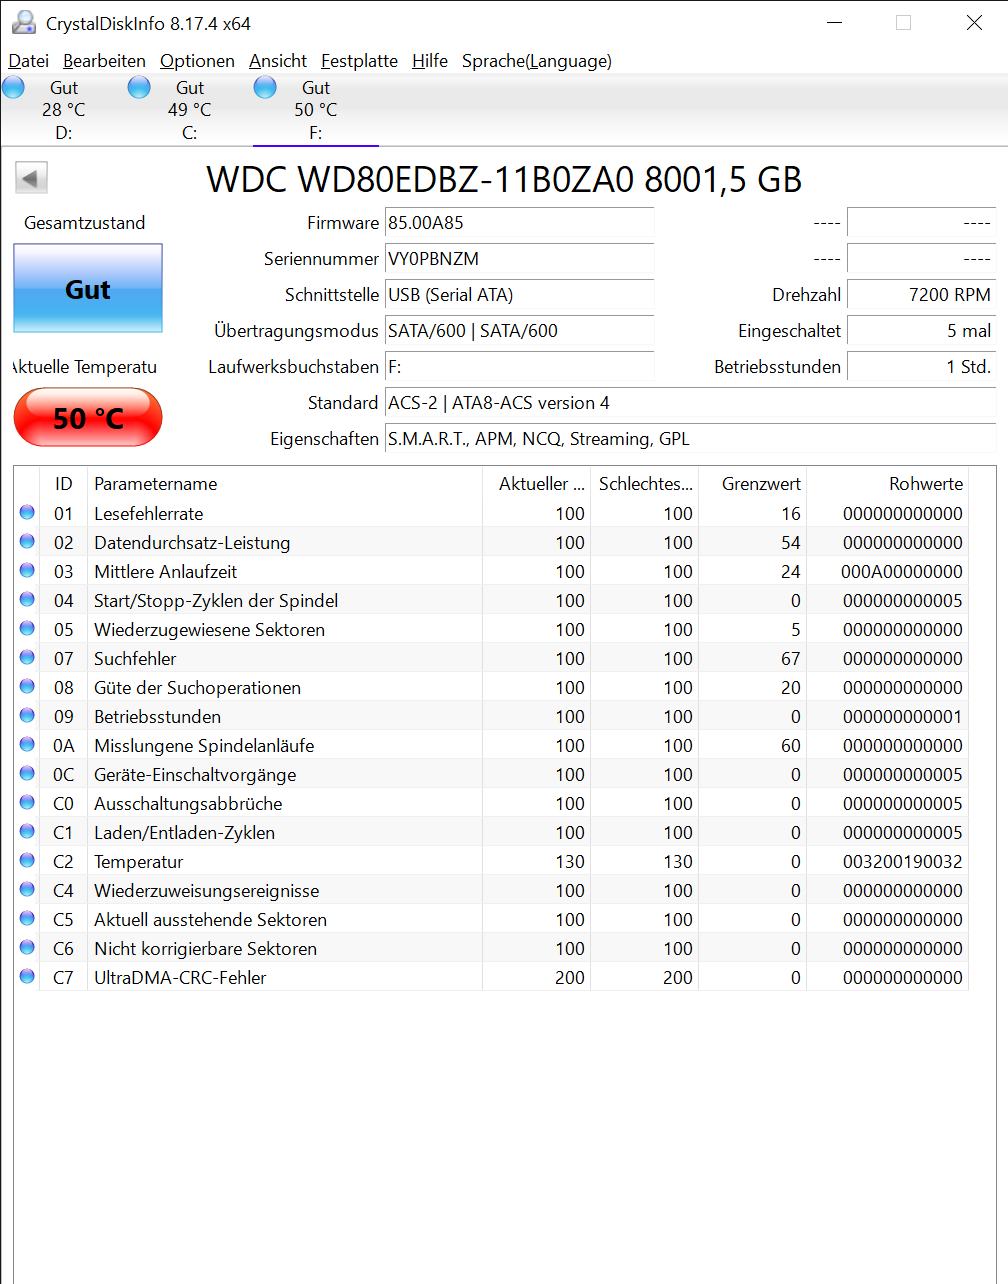
Task: Click the blue health circle for drive F:
Action: click(x=265, y=87)
